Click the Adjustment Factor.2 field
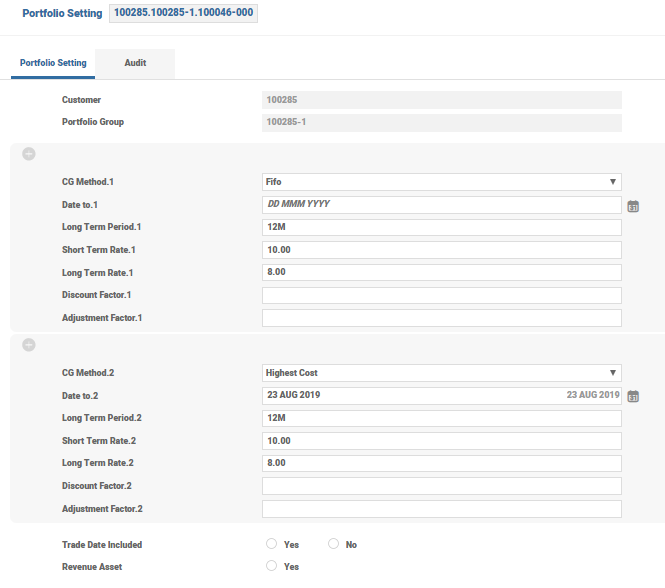Screen dimensions: 665x588 point(441,509)
